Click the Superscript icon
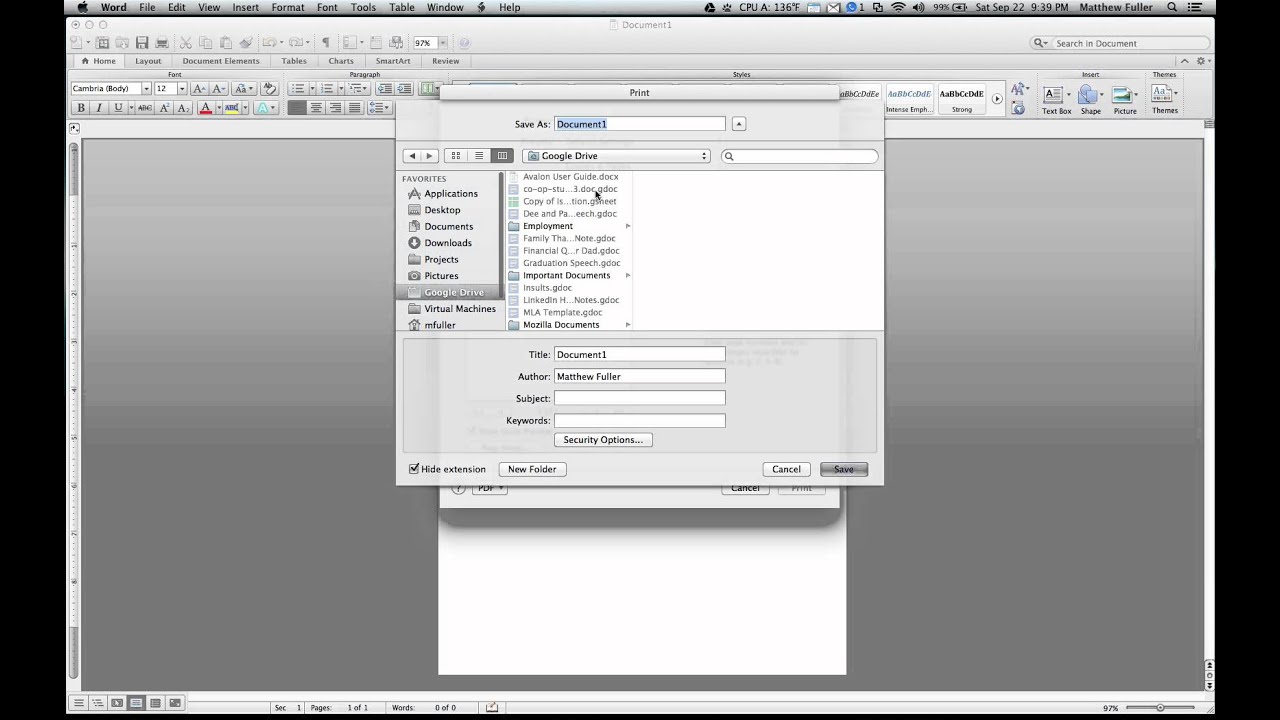The image size is (1280, 720). pos(164,108)
